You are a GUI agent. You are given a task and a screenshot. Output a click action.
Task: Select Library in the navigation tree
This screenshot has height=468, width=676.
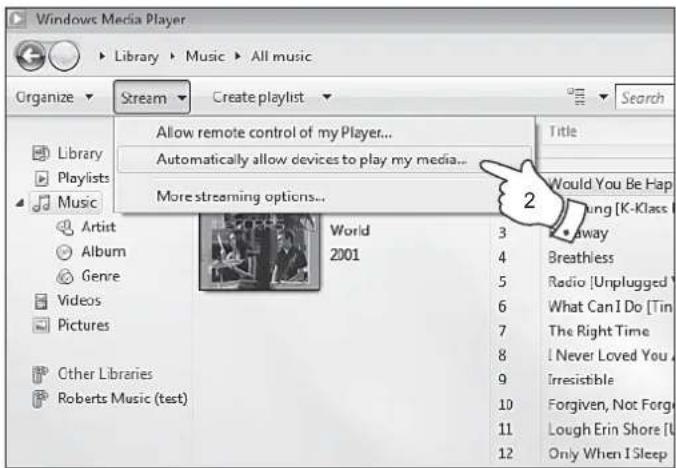click(80, 153)
